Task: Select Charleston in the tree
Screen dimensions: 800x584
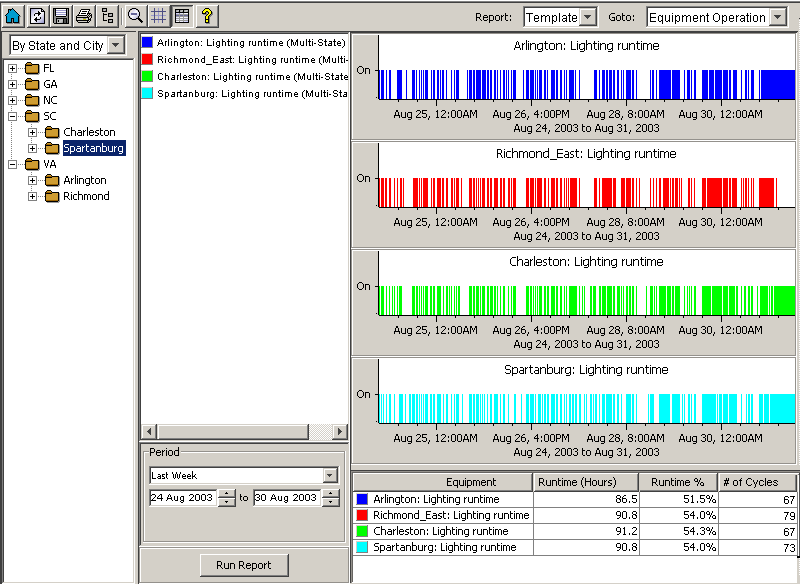Action: tap(89, 132)
